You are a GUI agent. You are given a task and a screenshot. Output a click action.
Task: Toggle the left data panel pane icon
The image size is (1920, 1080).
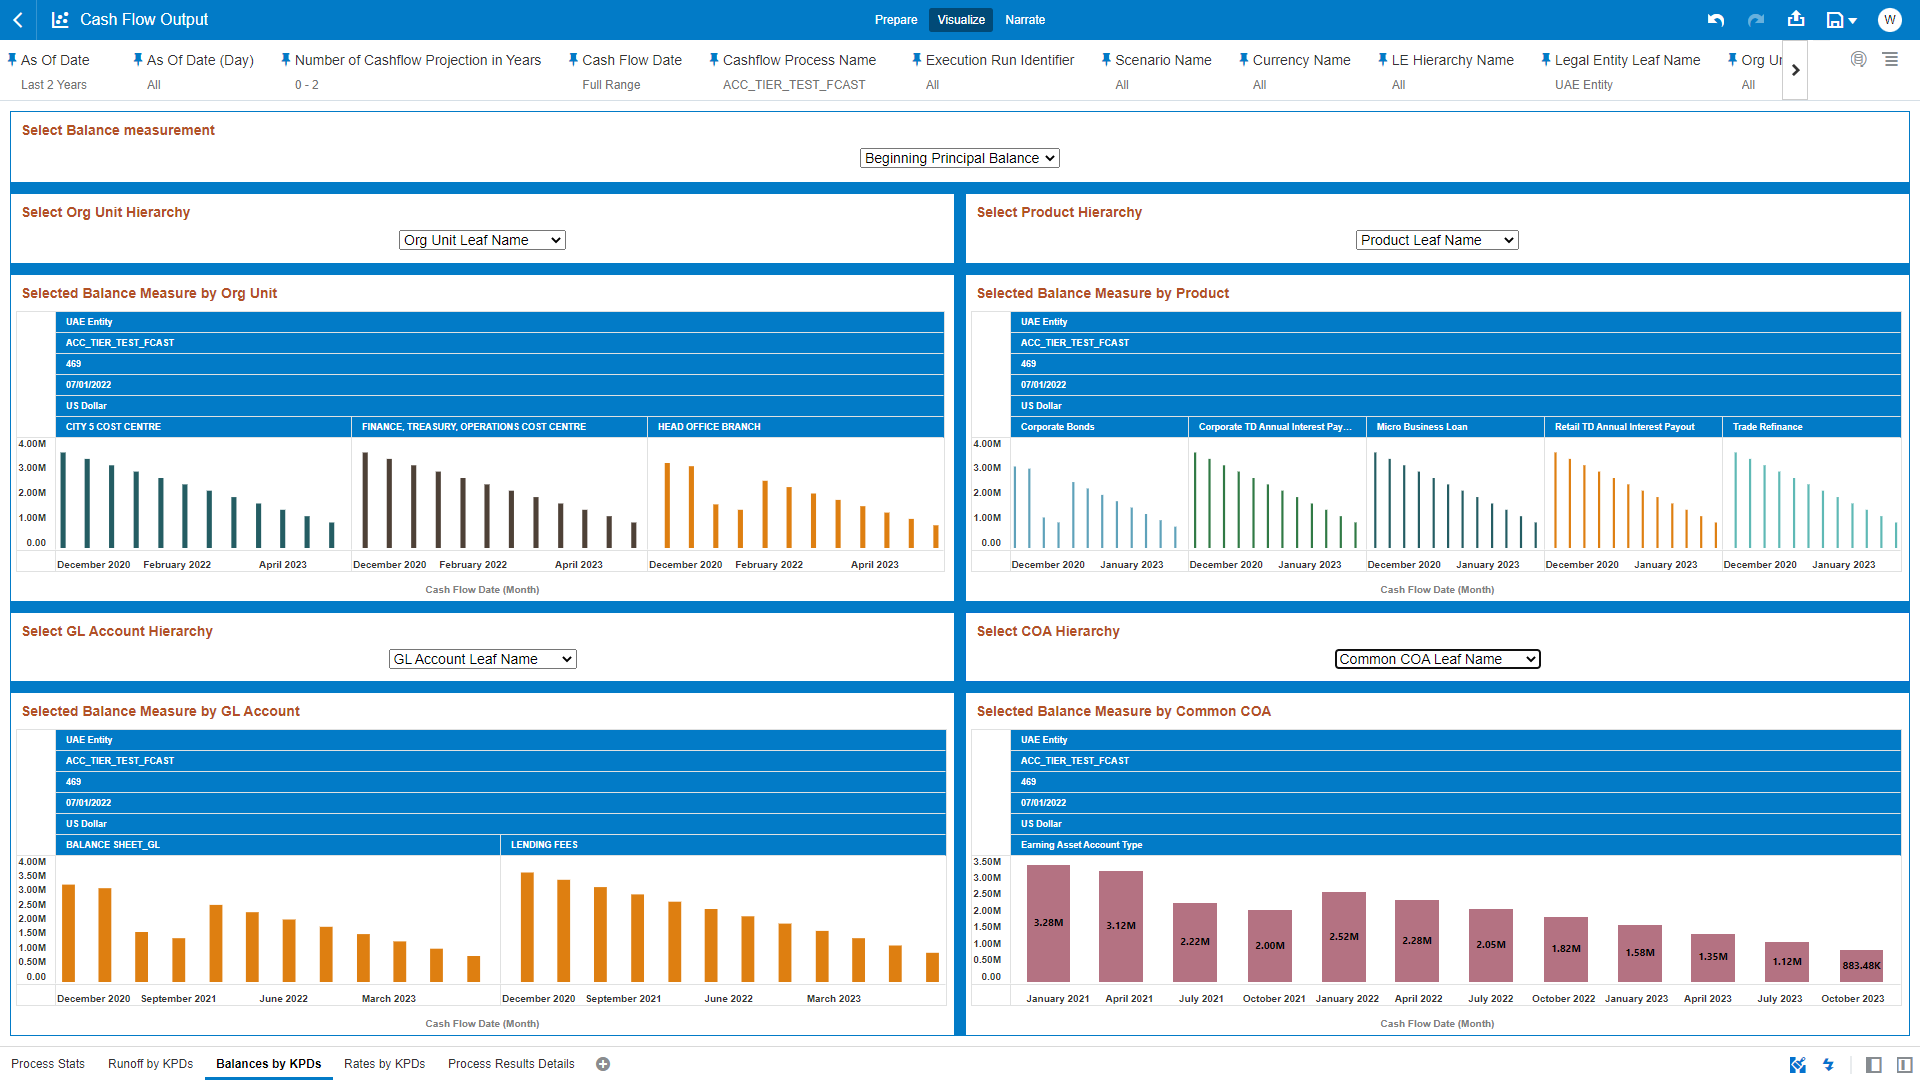pos(1874,1065)
